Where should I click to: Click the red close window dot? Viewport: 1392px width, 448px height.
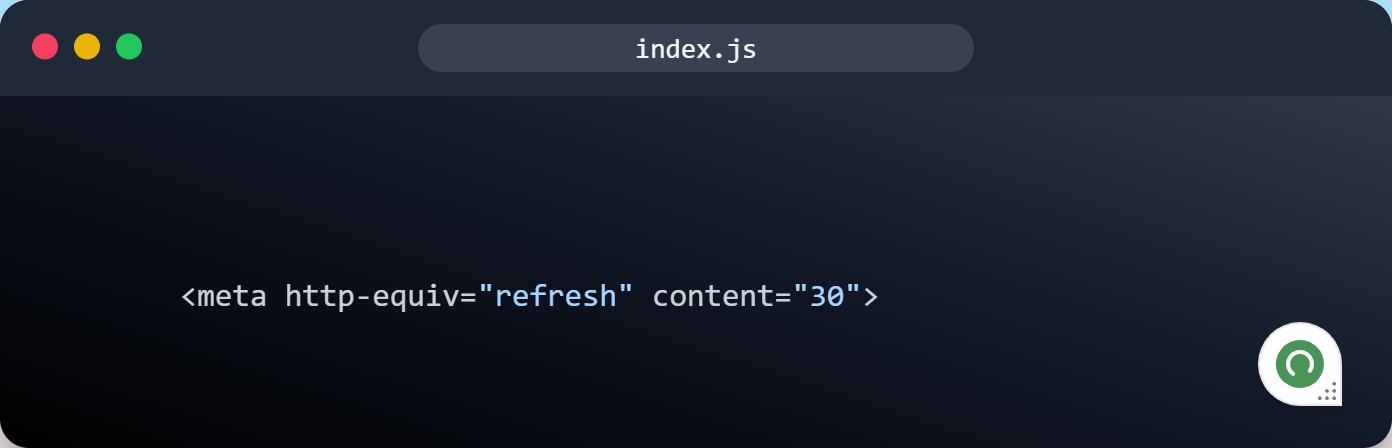point(45,47)
